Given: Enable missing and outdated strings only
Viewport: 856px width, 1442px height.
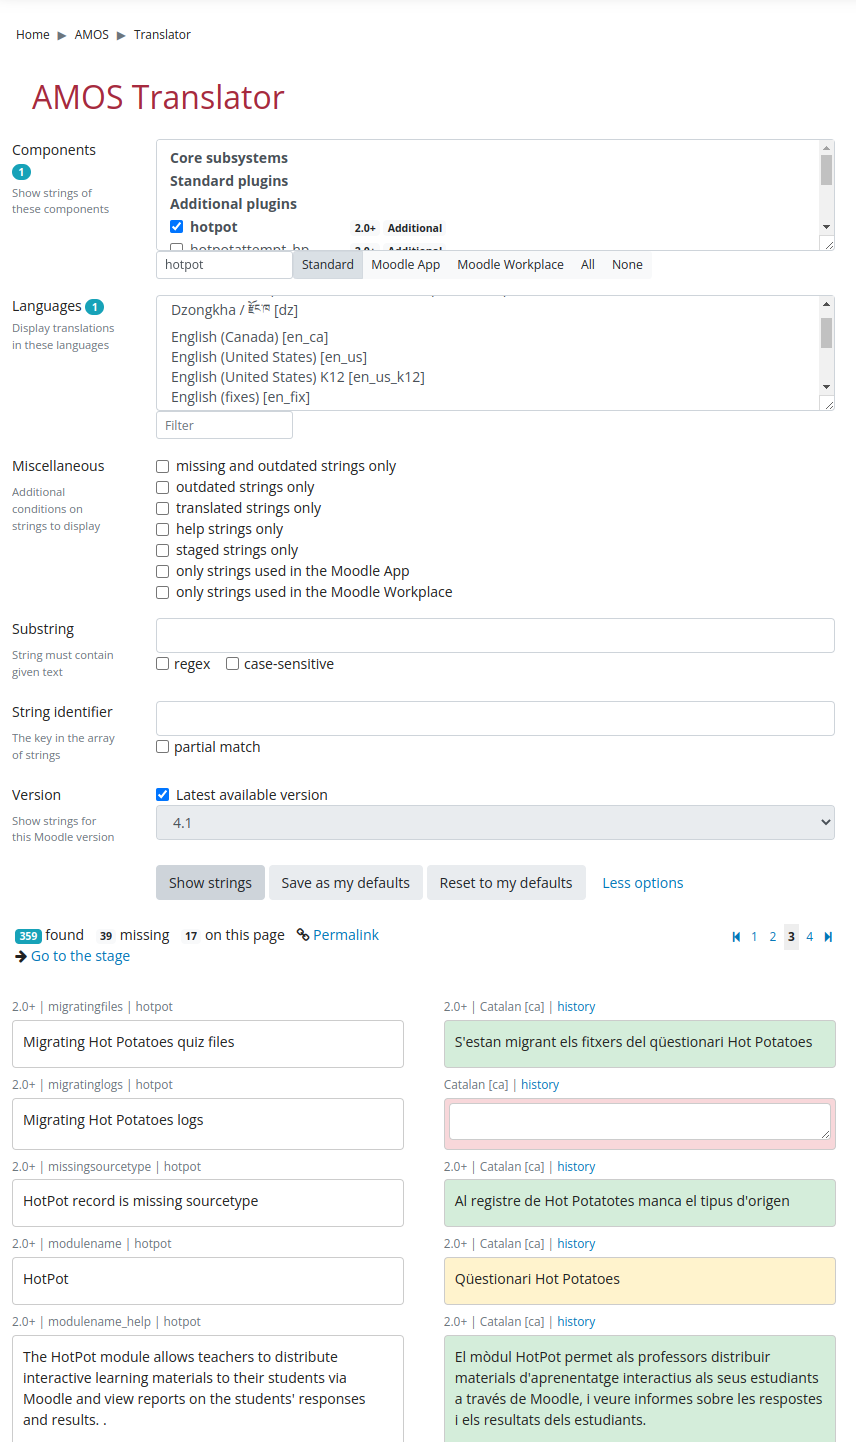Looking at the screenshot, I should (162, 466).
